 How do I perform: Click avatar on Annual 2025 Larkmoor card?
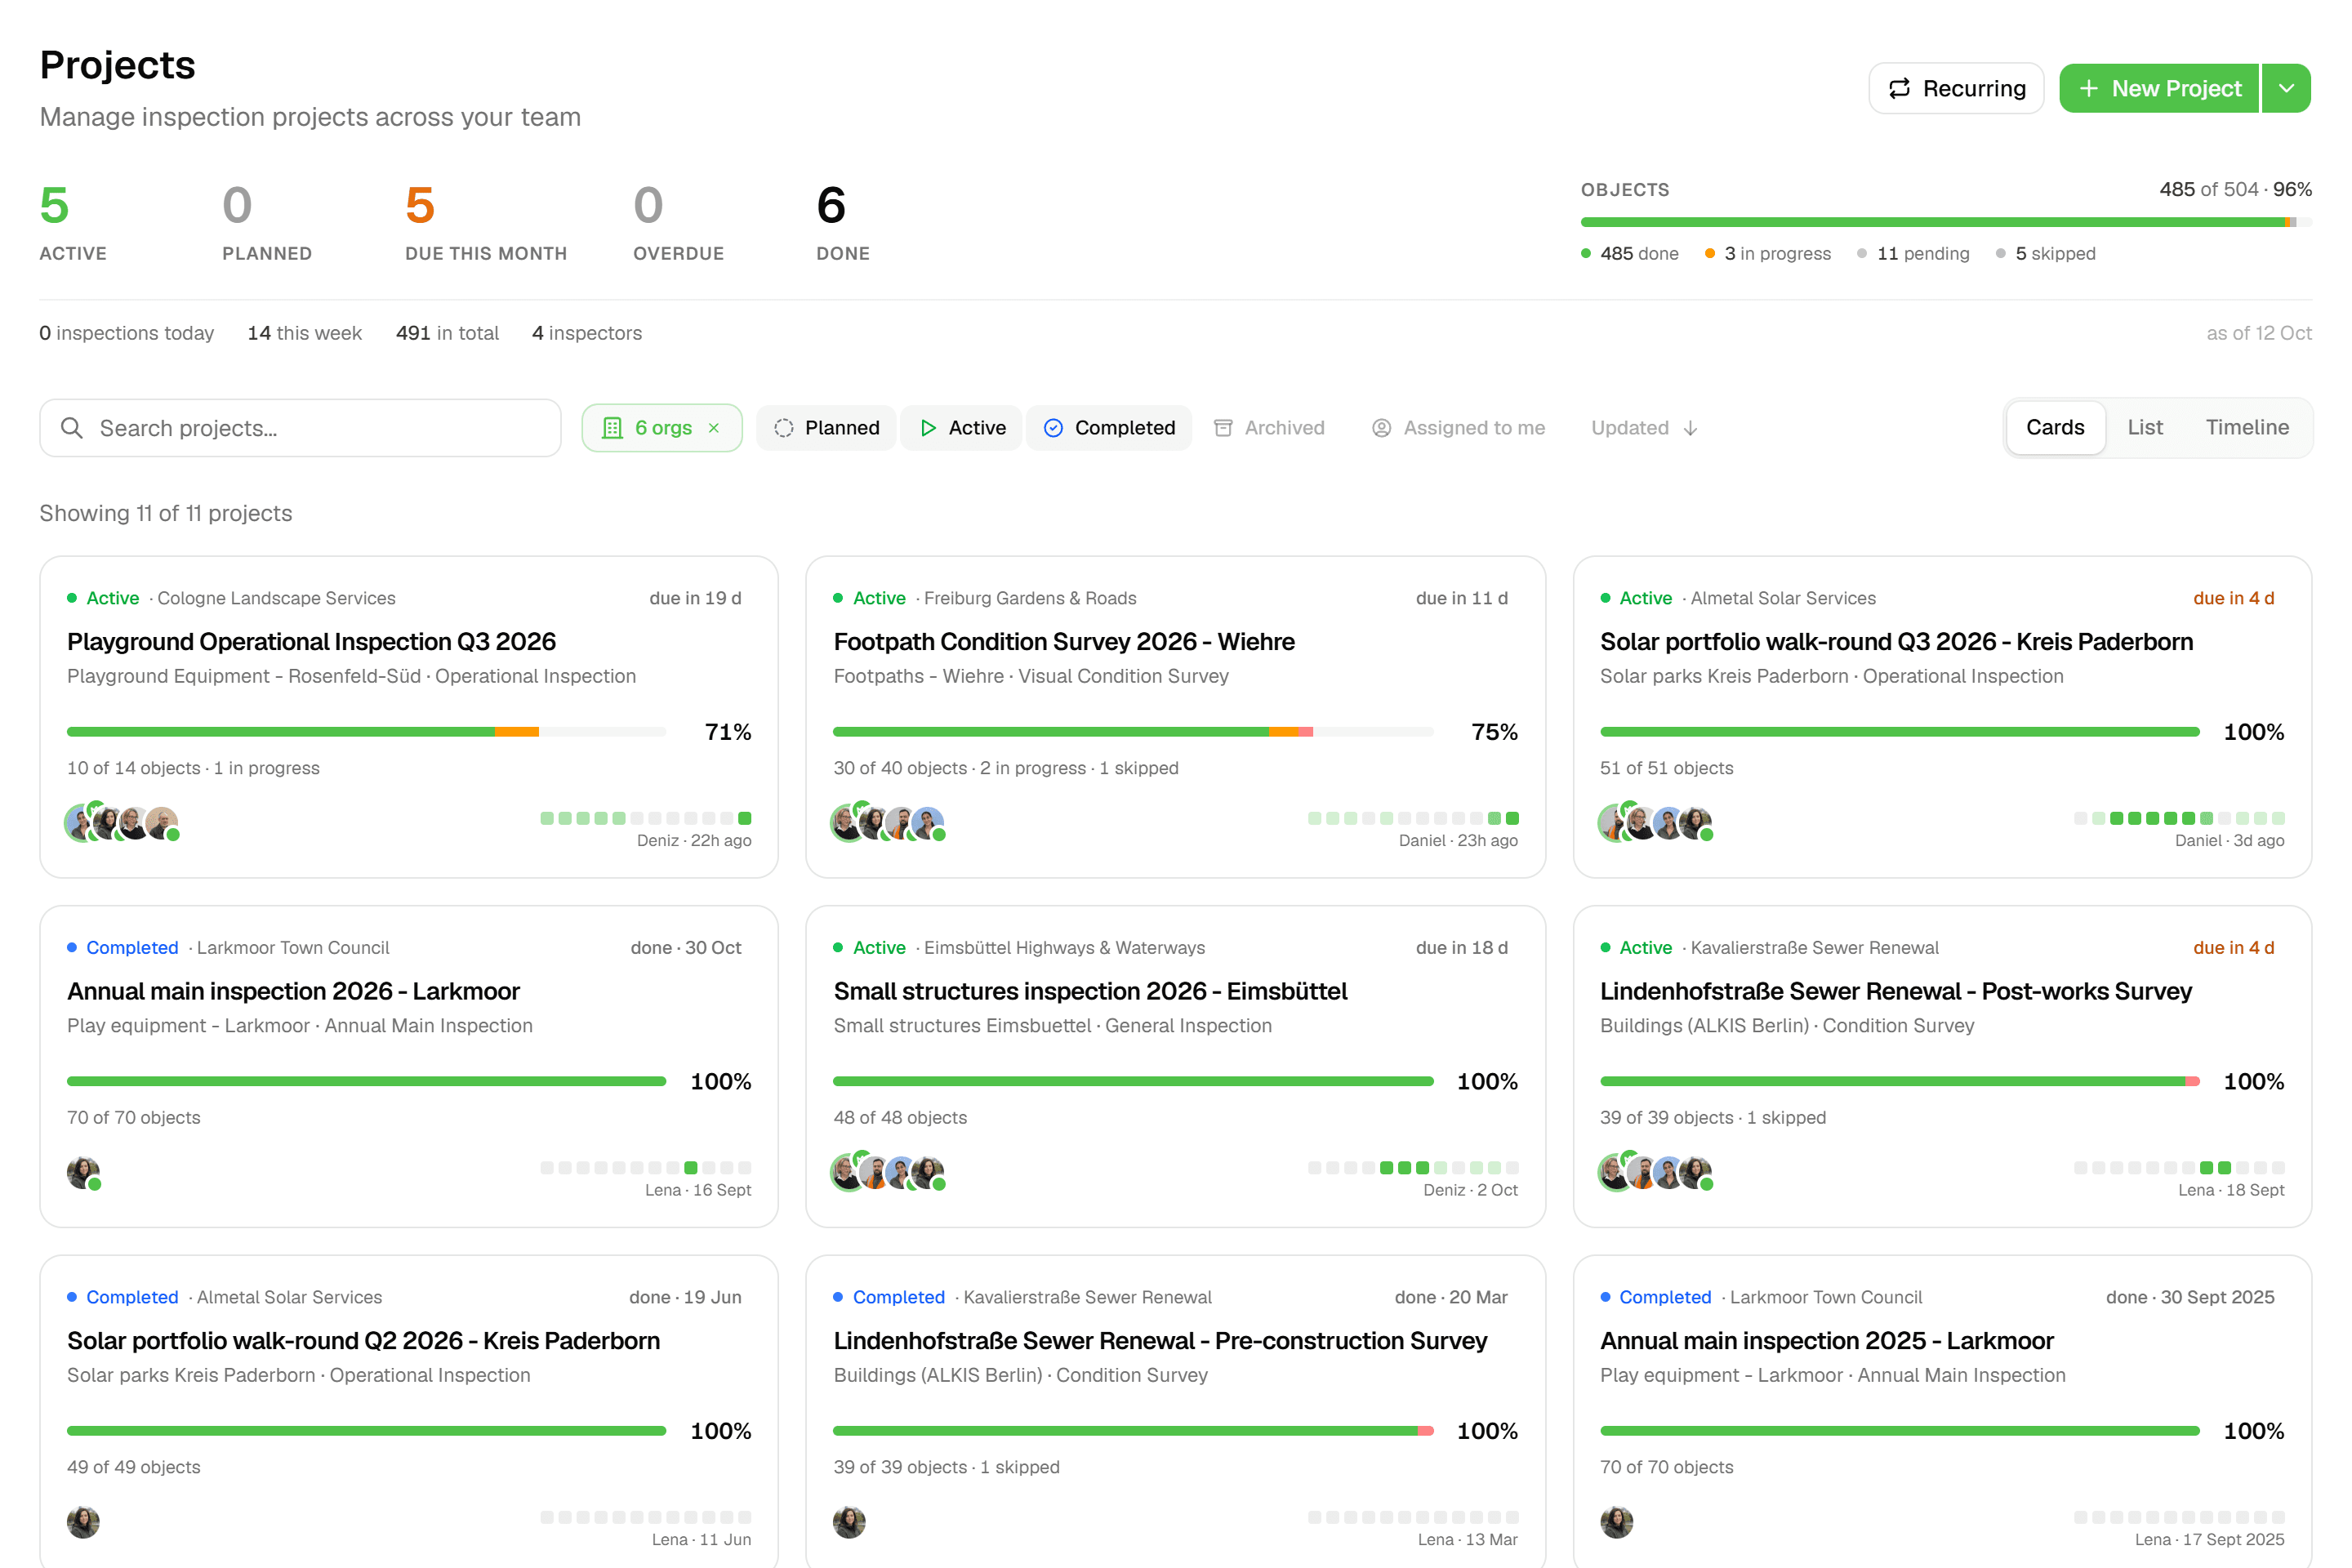click(1616, 1522)
